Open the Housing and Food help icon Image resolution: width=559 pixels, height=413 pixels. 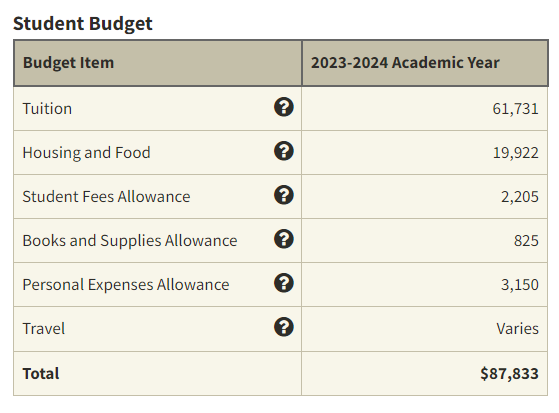(x=284, y=151)
